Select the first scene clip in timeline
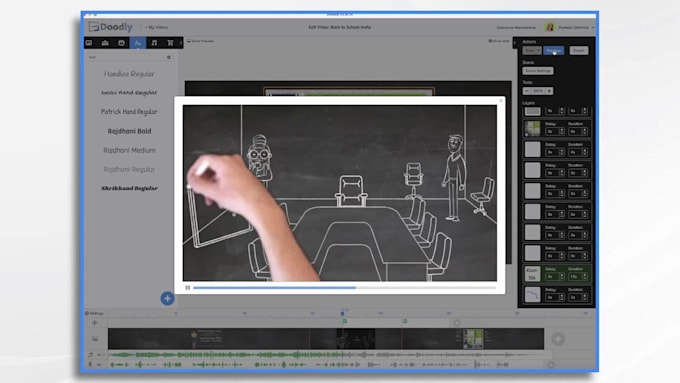Image resolution: width=680 pixels, height=383 pixels. coord(208,339)
